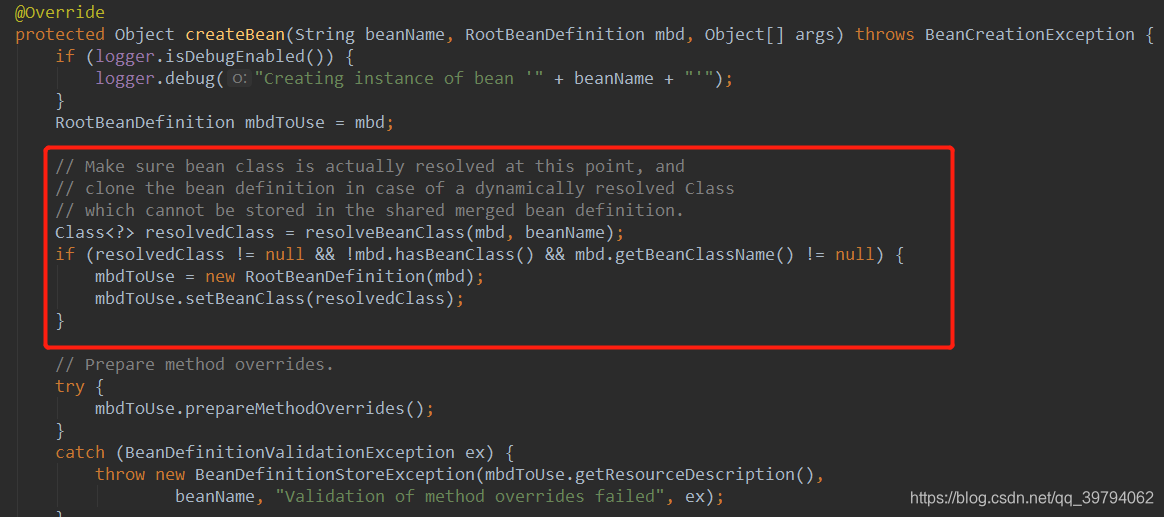Click the @Override annotation
This screenshot has height=517, width=1164.
point(59,13)
